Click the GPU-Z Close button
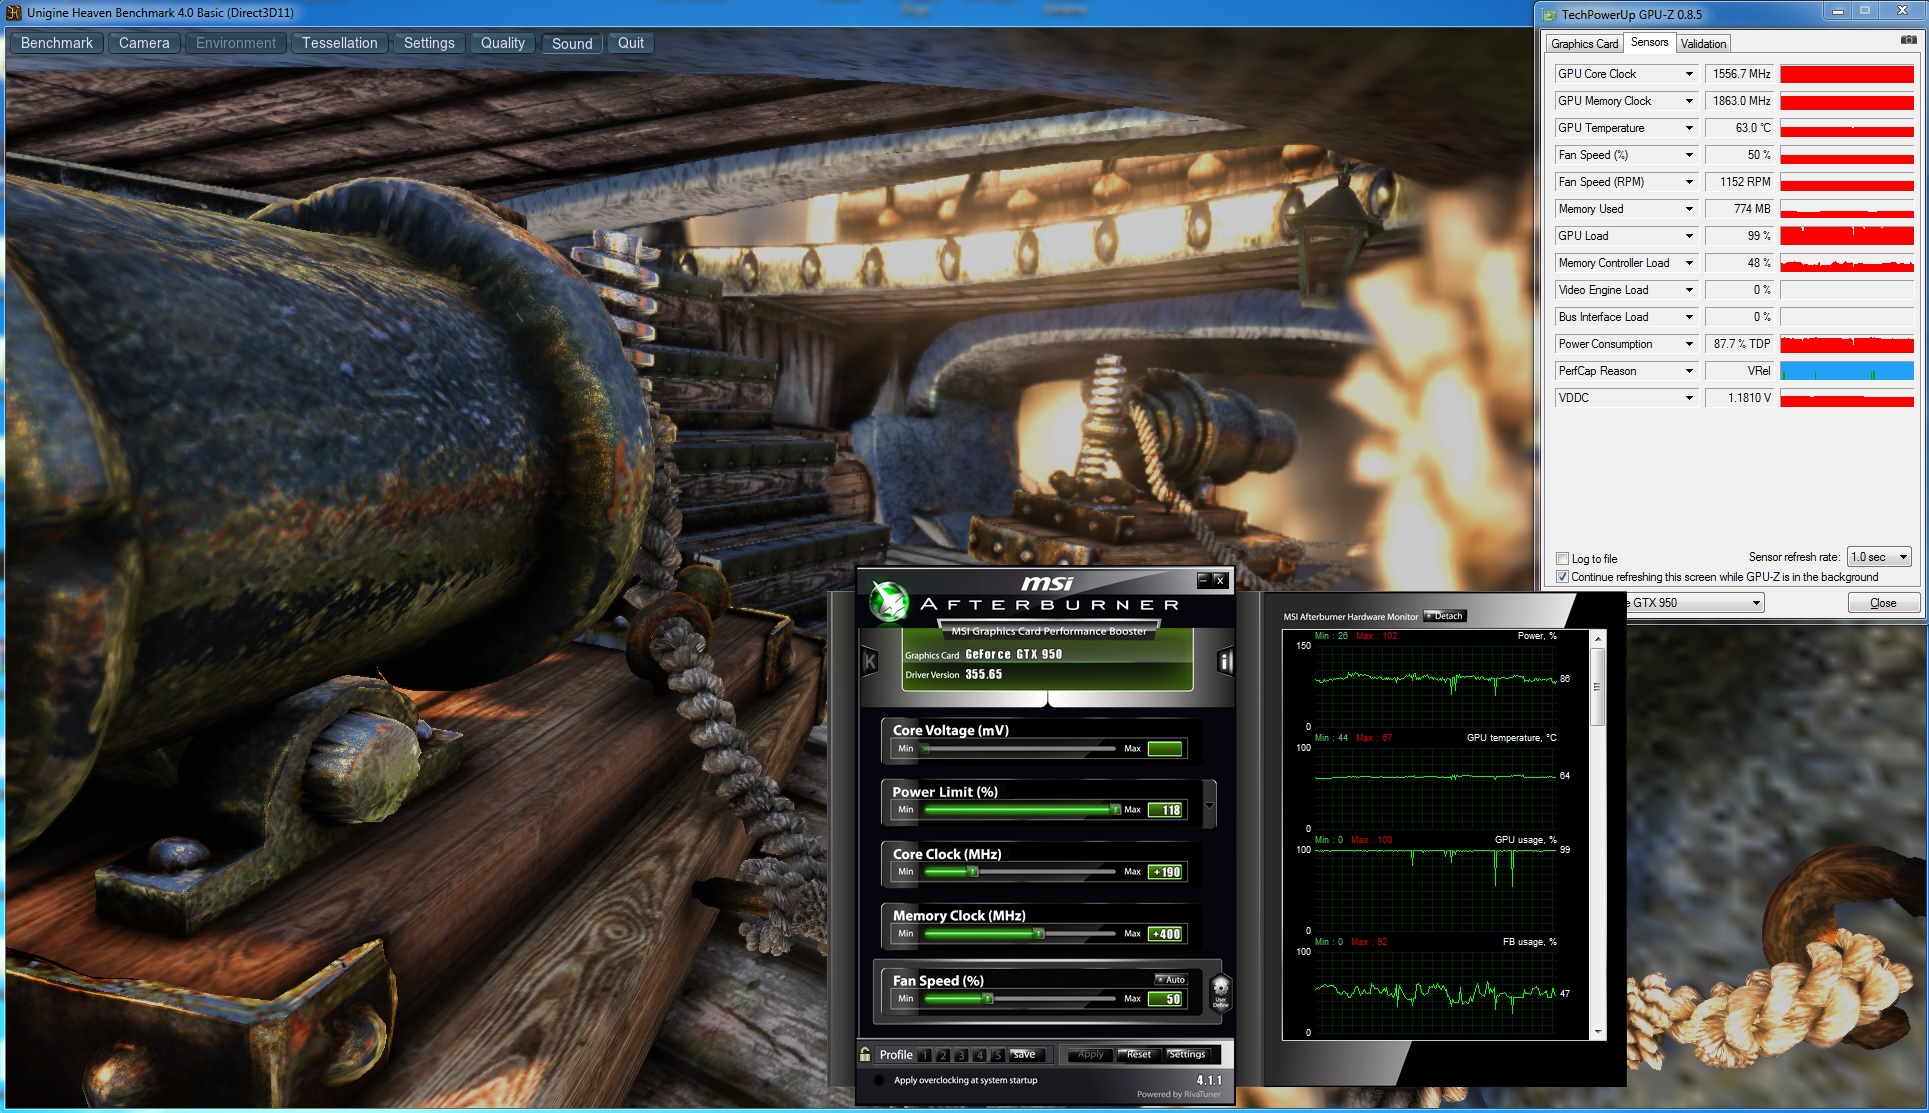 1883,603
